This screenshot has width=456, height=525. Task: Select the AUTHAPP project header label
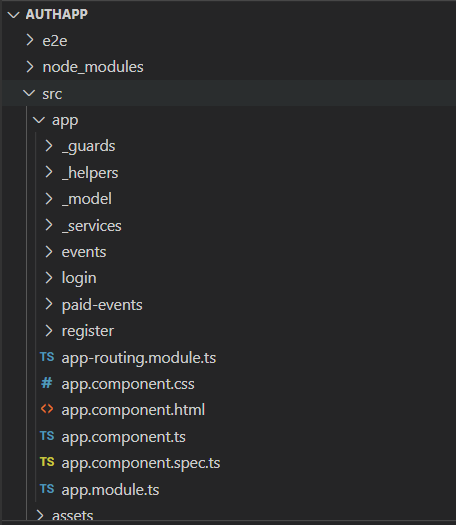(x=57, y=14)
